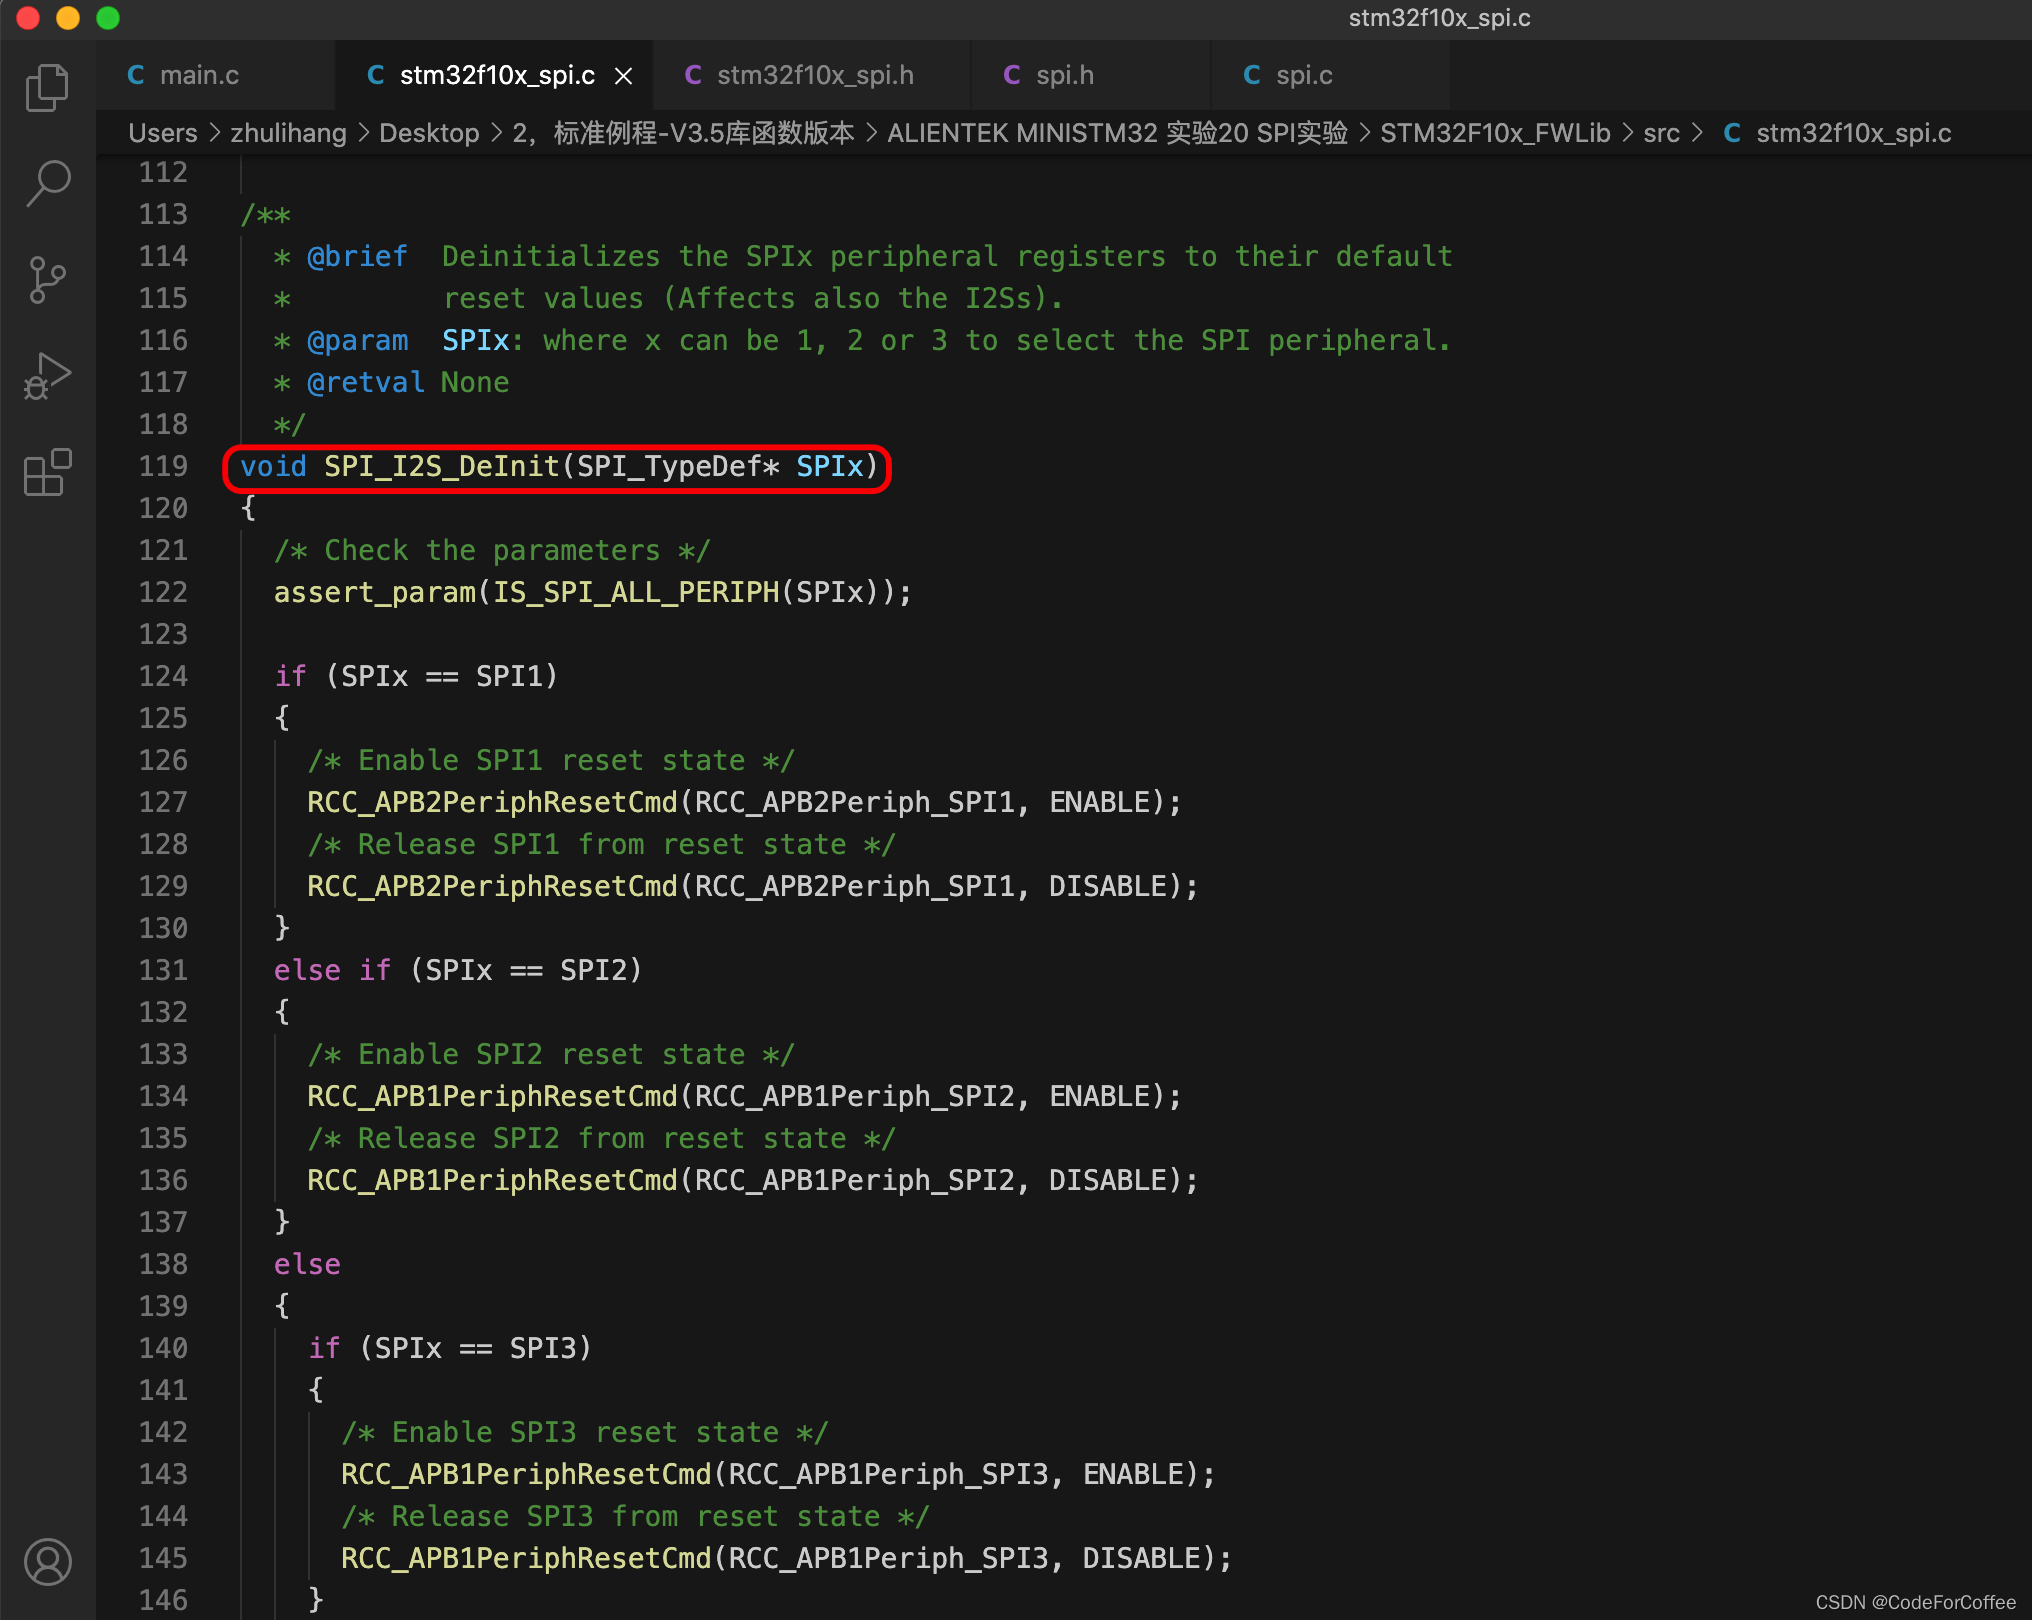Click the stm32f10x_spi.c breadcrumb file item
Image resolution: width=2032 pixels, height=1620 pixels.
(1852, 133)
